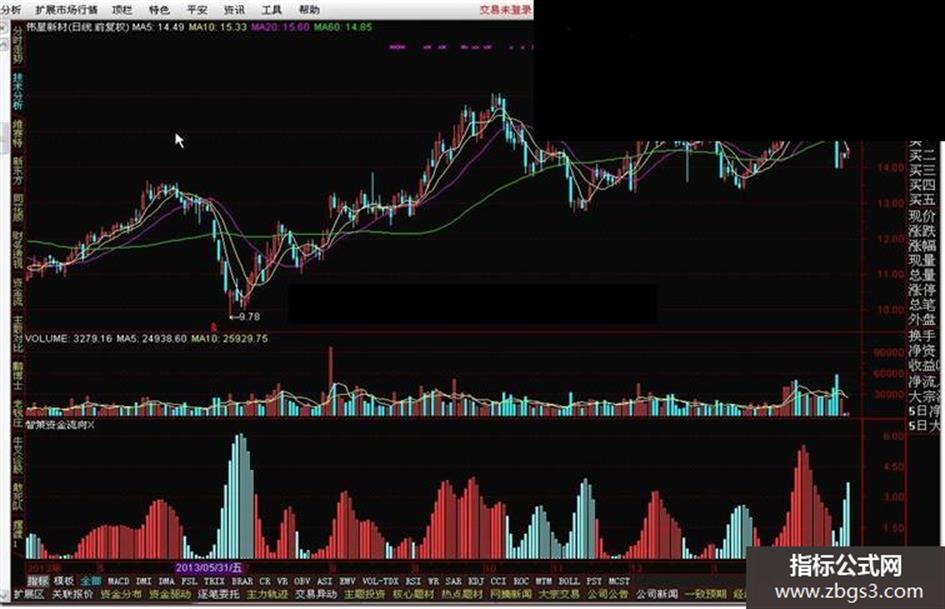Select 翻博士 in left sidebar
Viewport: 945px width, 609px height.
point(18,375)
